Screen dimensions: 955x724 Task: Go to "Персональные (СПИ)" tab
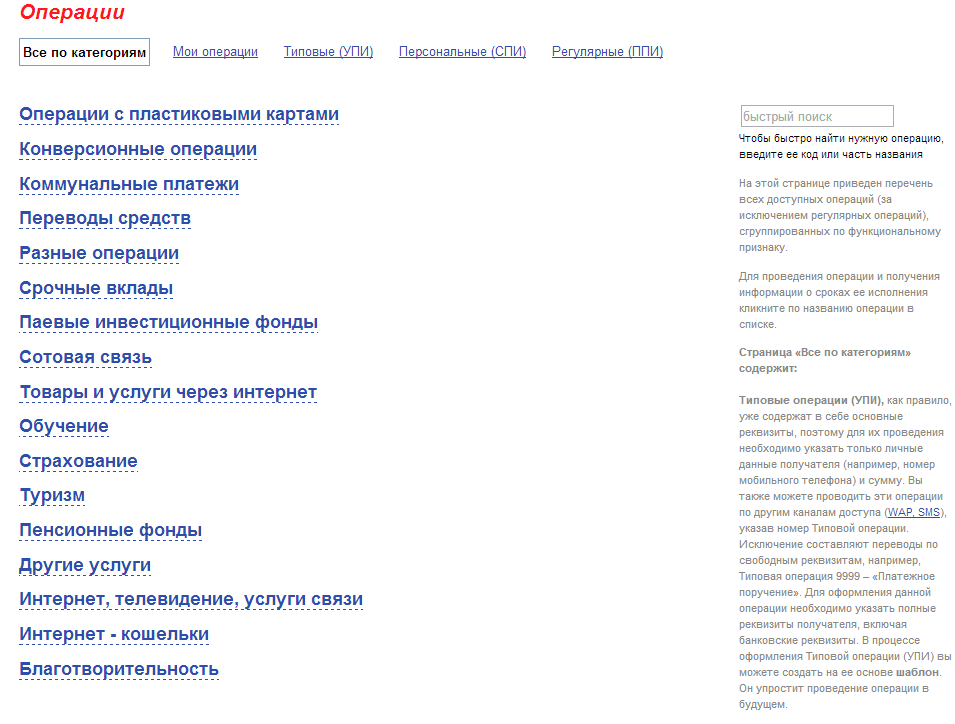462,52
